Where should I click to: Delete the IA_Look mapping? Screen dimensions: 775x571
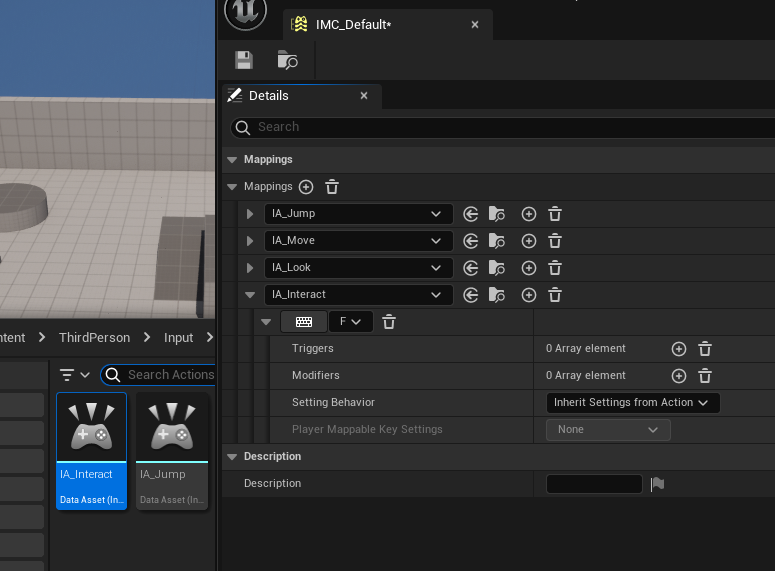click(x=555, y=268)
